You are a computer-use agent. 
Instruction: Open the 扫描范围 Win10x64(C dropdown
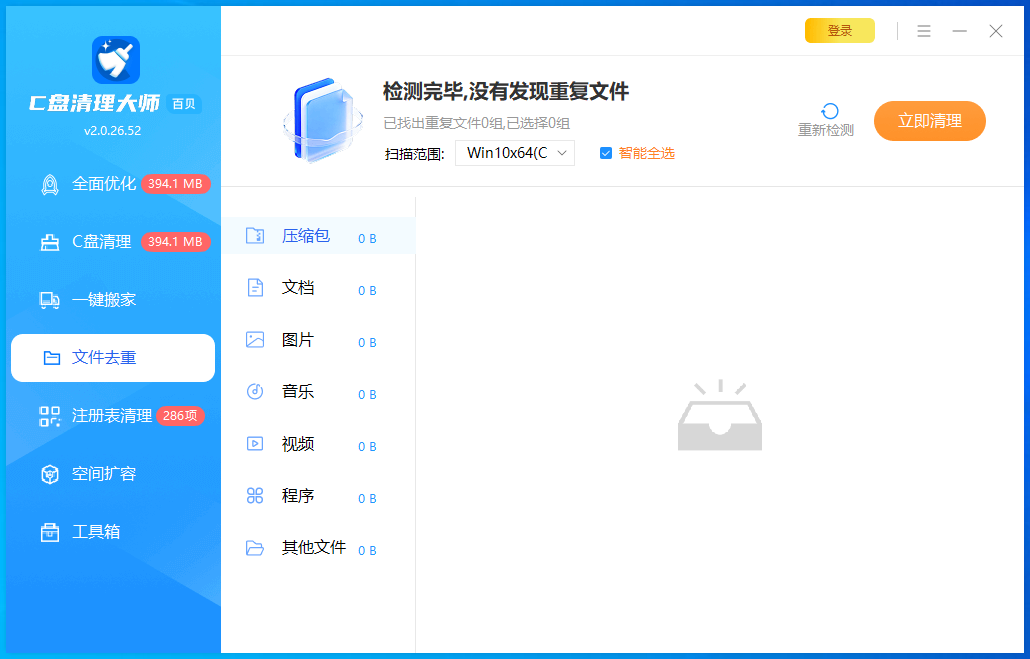point(515,153)
